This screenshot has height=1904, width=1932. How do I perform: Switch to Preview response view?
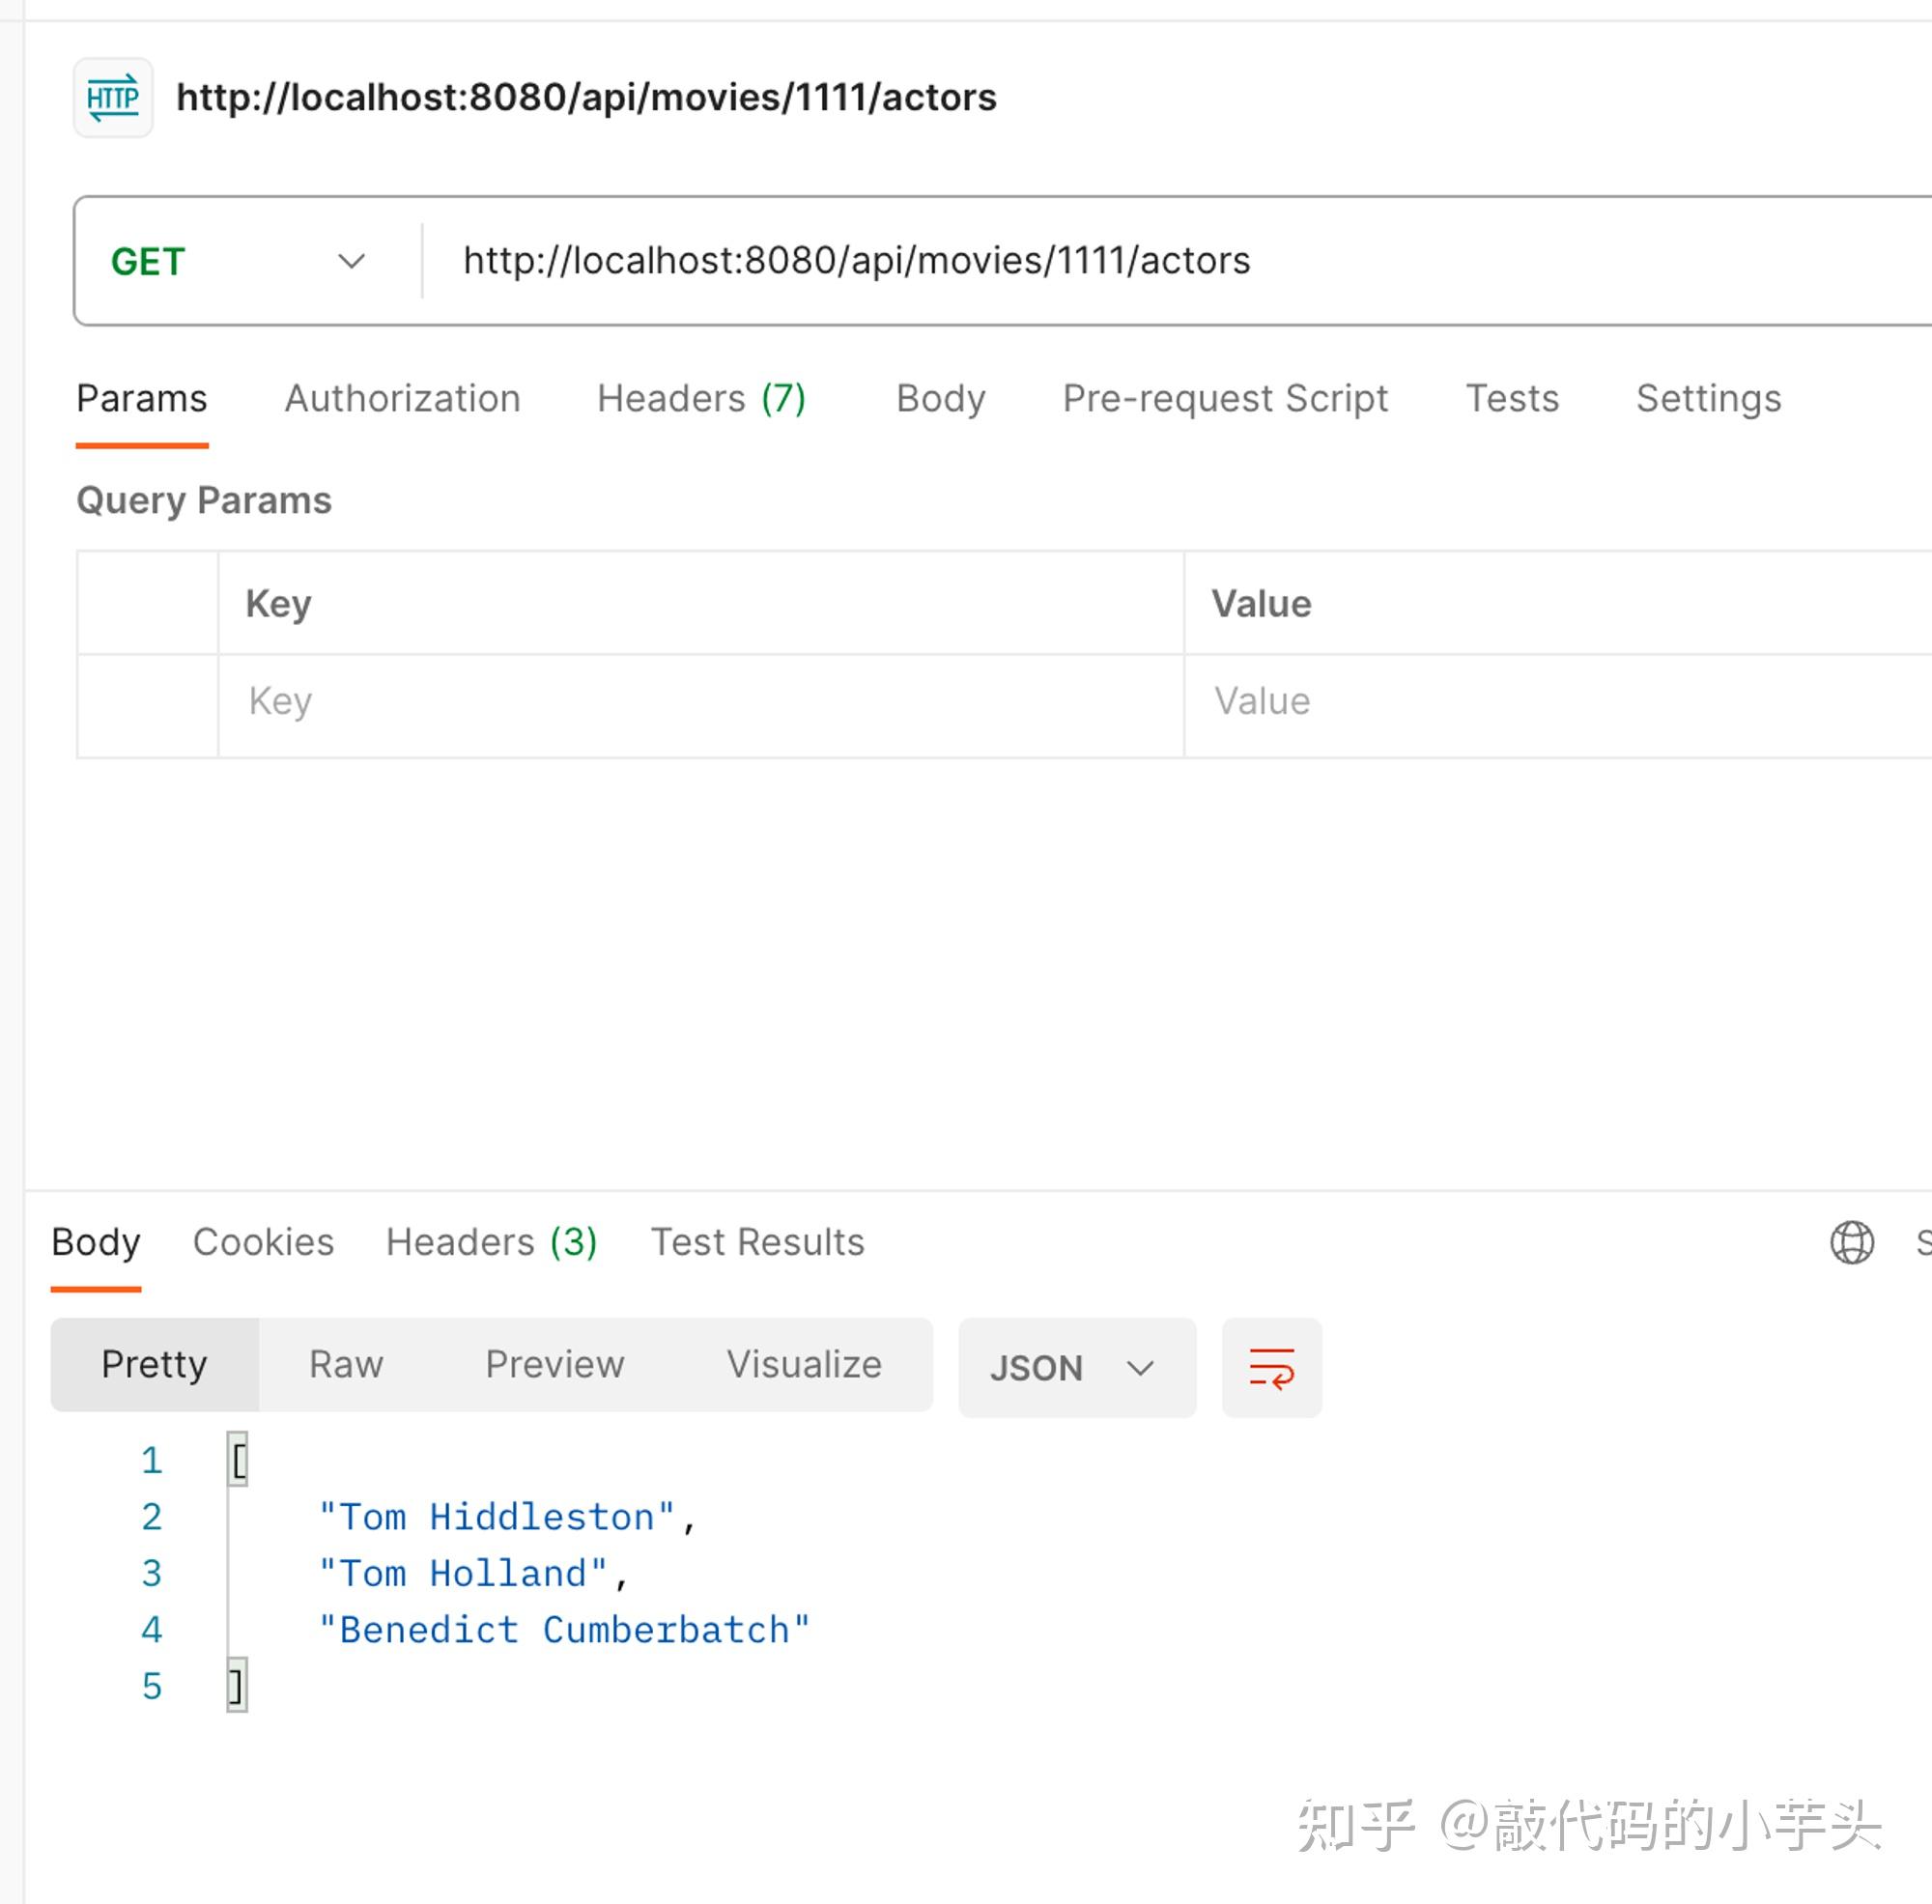(x=555, y=1364)
